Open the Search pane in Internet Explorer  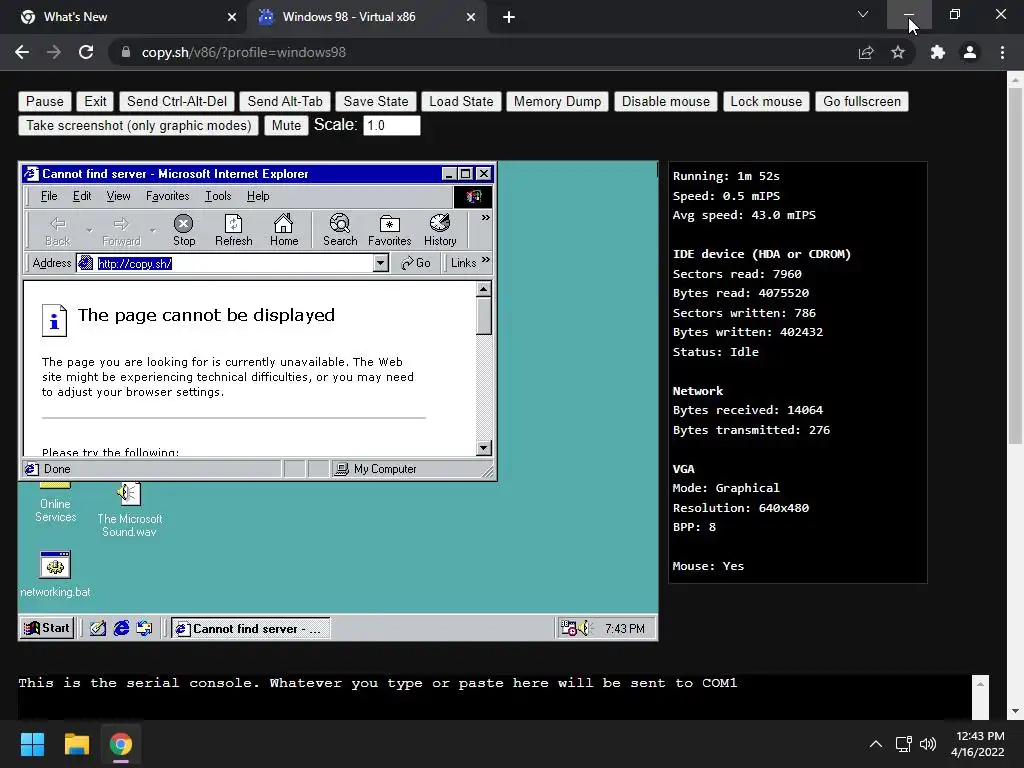[x=340, y=230]
